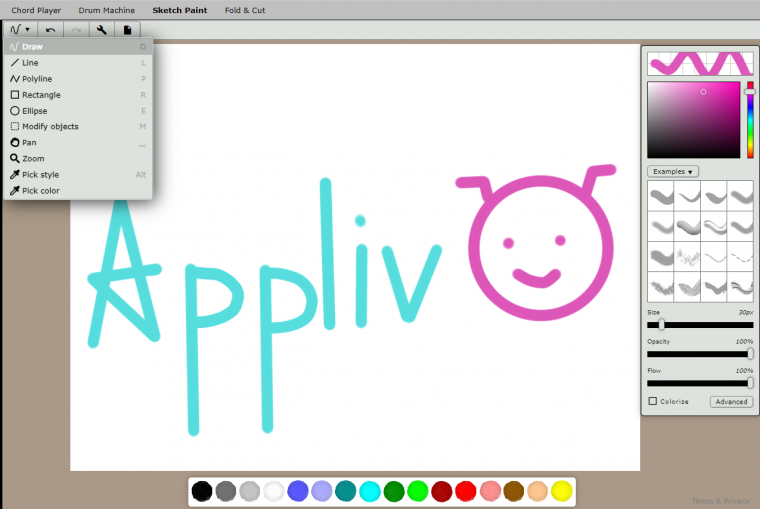The height and width of the screenshot is (509, 760).
Task: Select Line from the tool menu
Action: coord(78,63)
